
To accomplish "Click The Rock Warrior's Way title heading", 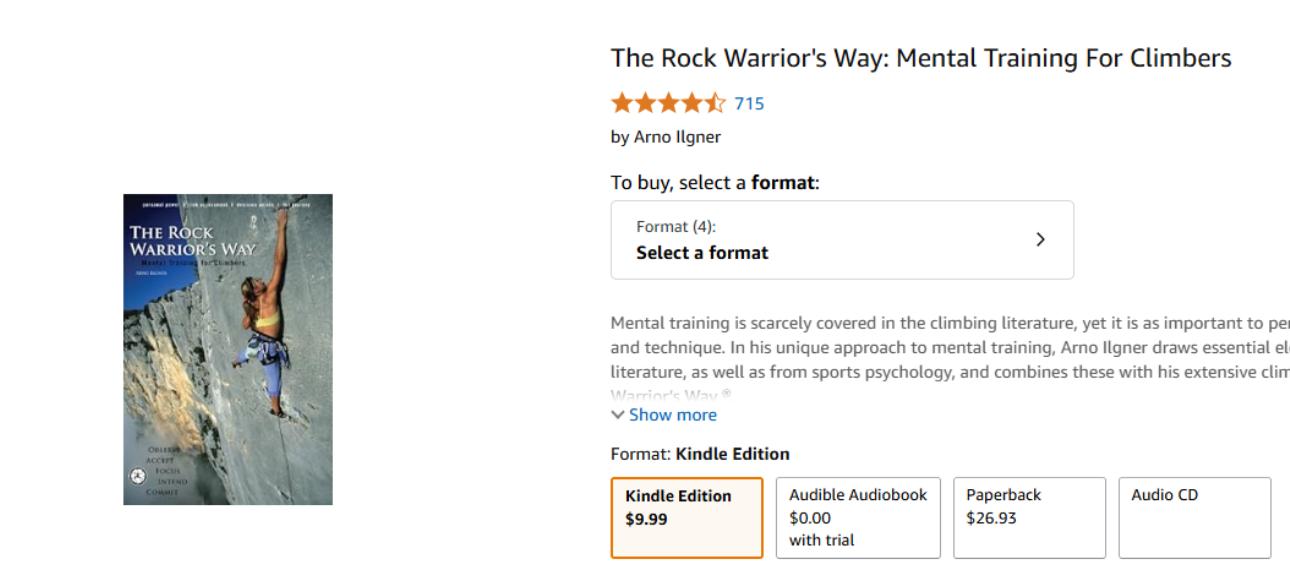I will coord(921,58).
